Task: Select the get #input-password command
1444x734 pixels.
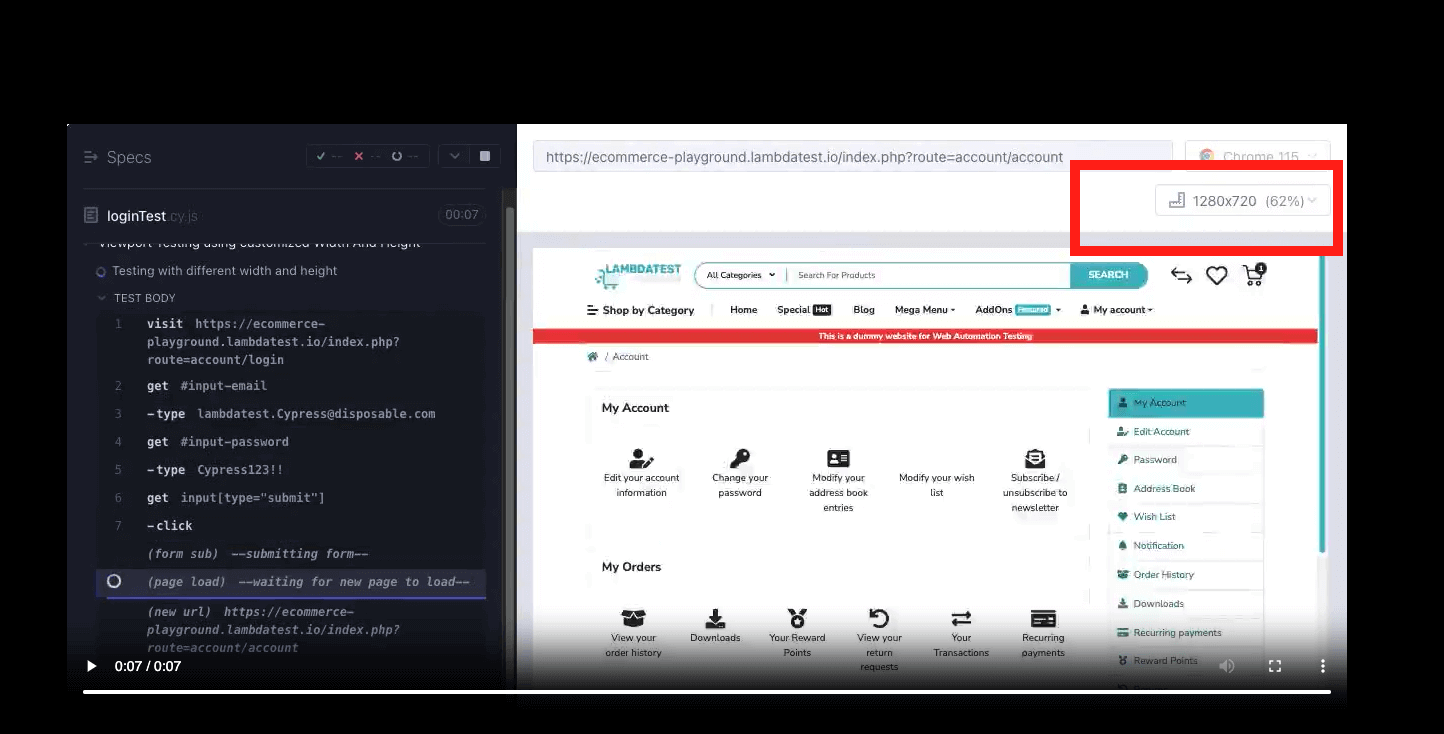Action: coord(291,442)
